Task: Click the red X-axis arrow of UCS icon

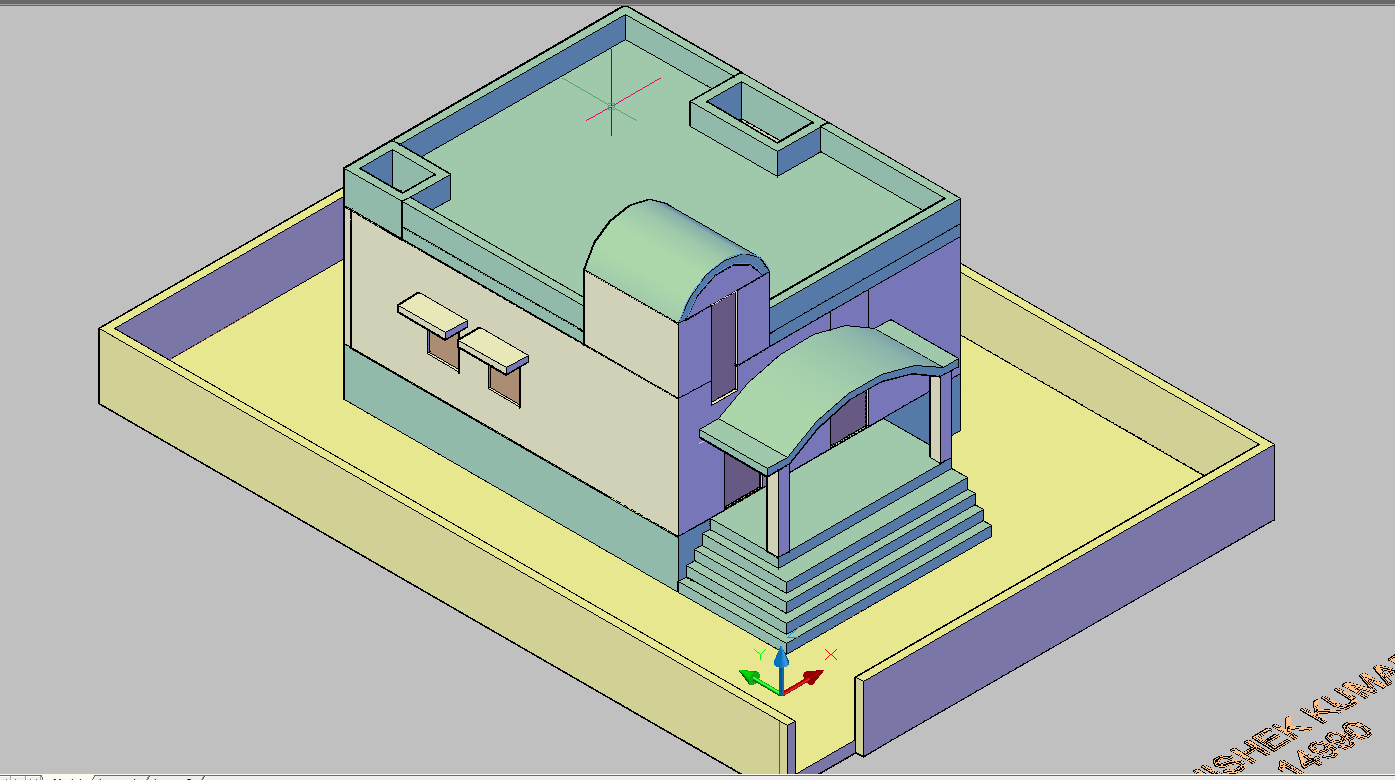Action: tap(808, 680)
